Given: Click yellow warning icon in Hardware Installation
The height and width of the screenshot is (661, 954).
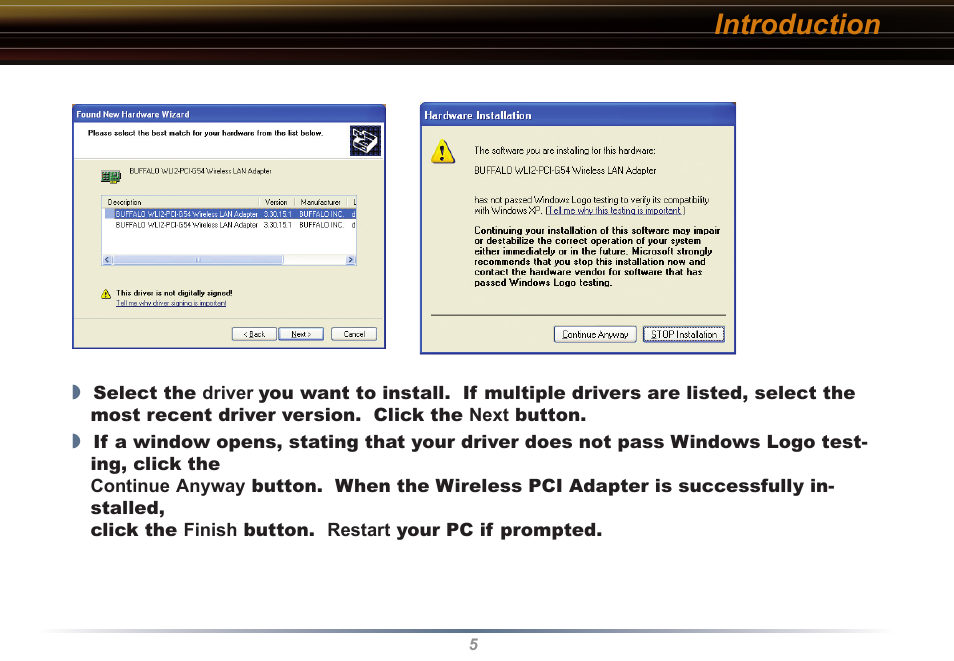Looking at the screenshot, I should 443,152.
